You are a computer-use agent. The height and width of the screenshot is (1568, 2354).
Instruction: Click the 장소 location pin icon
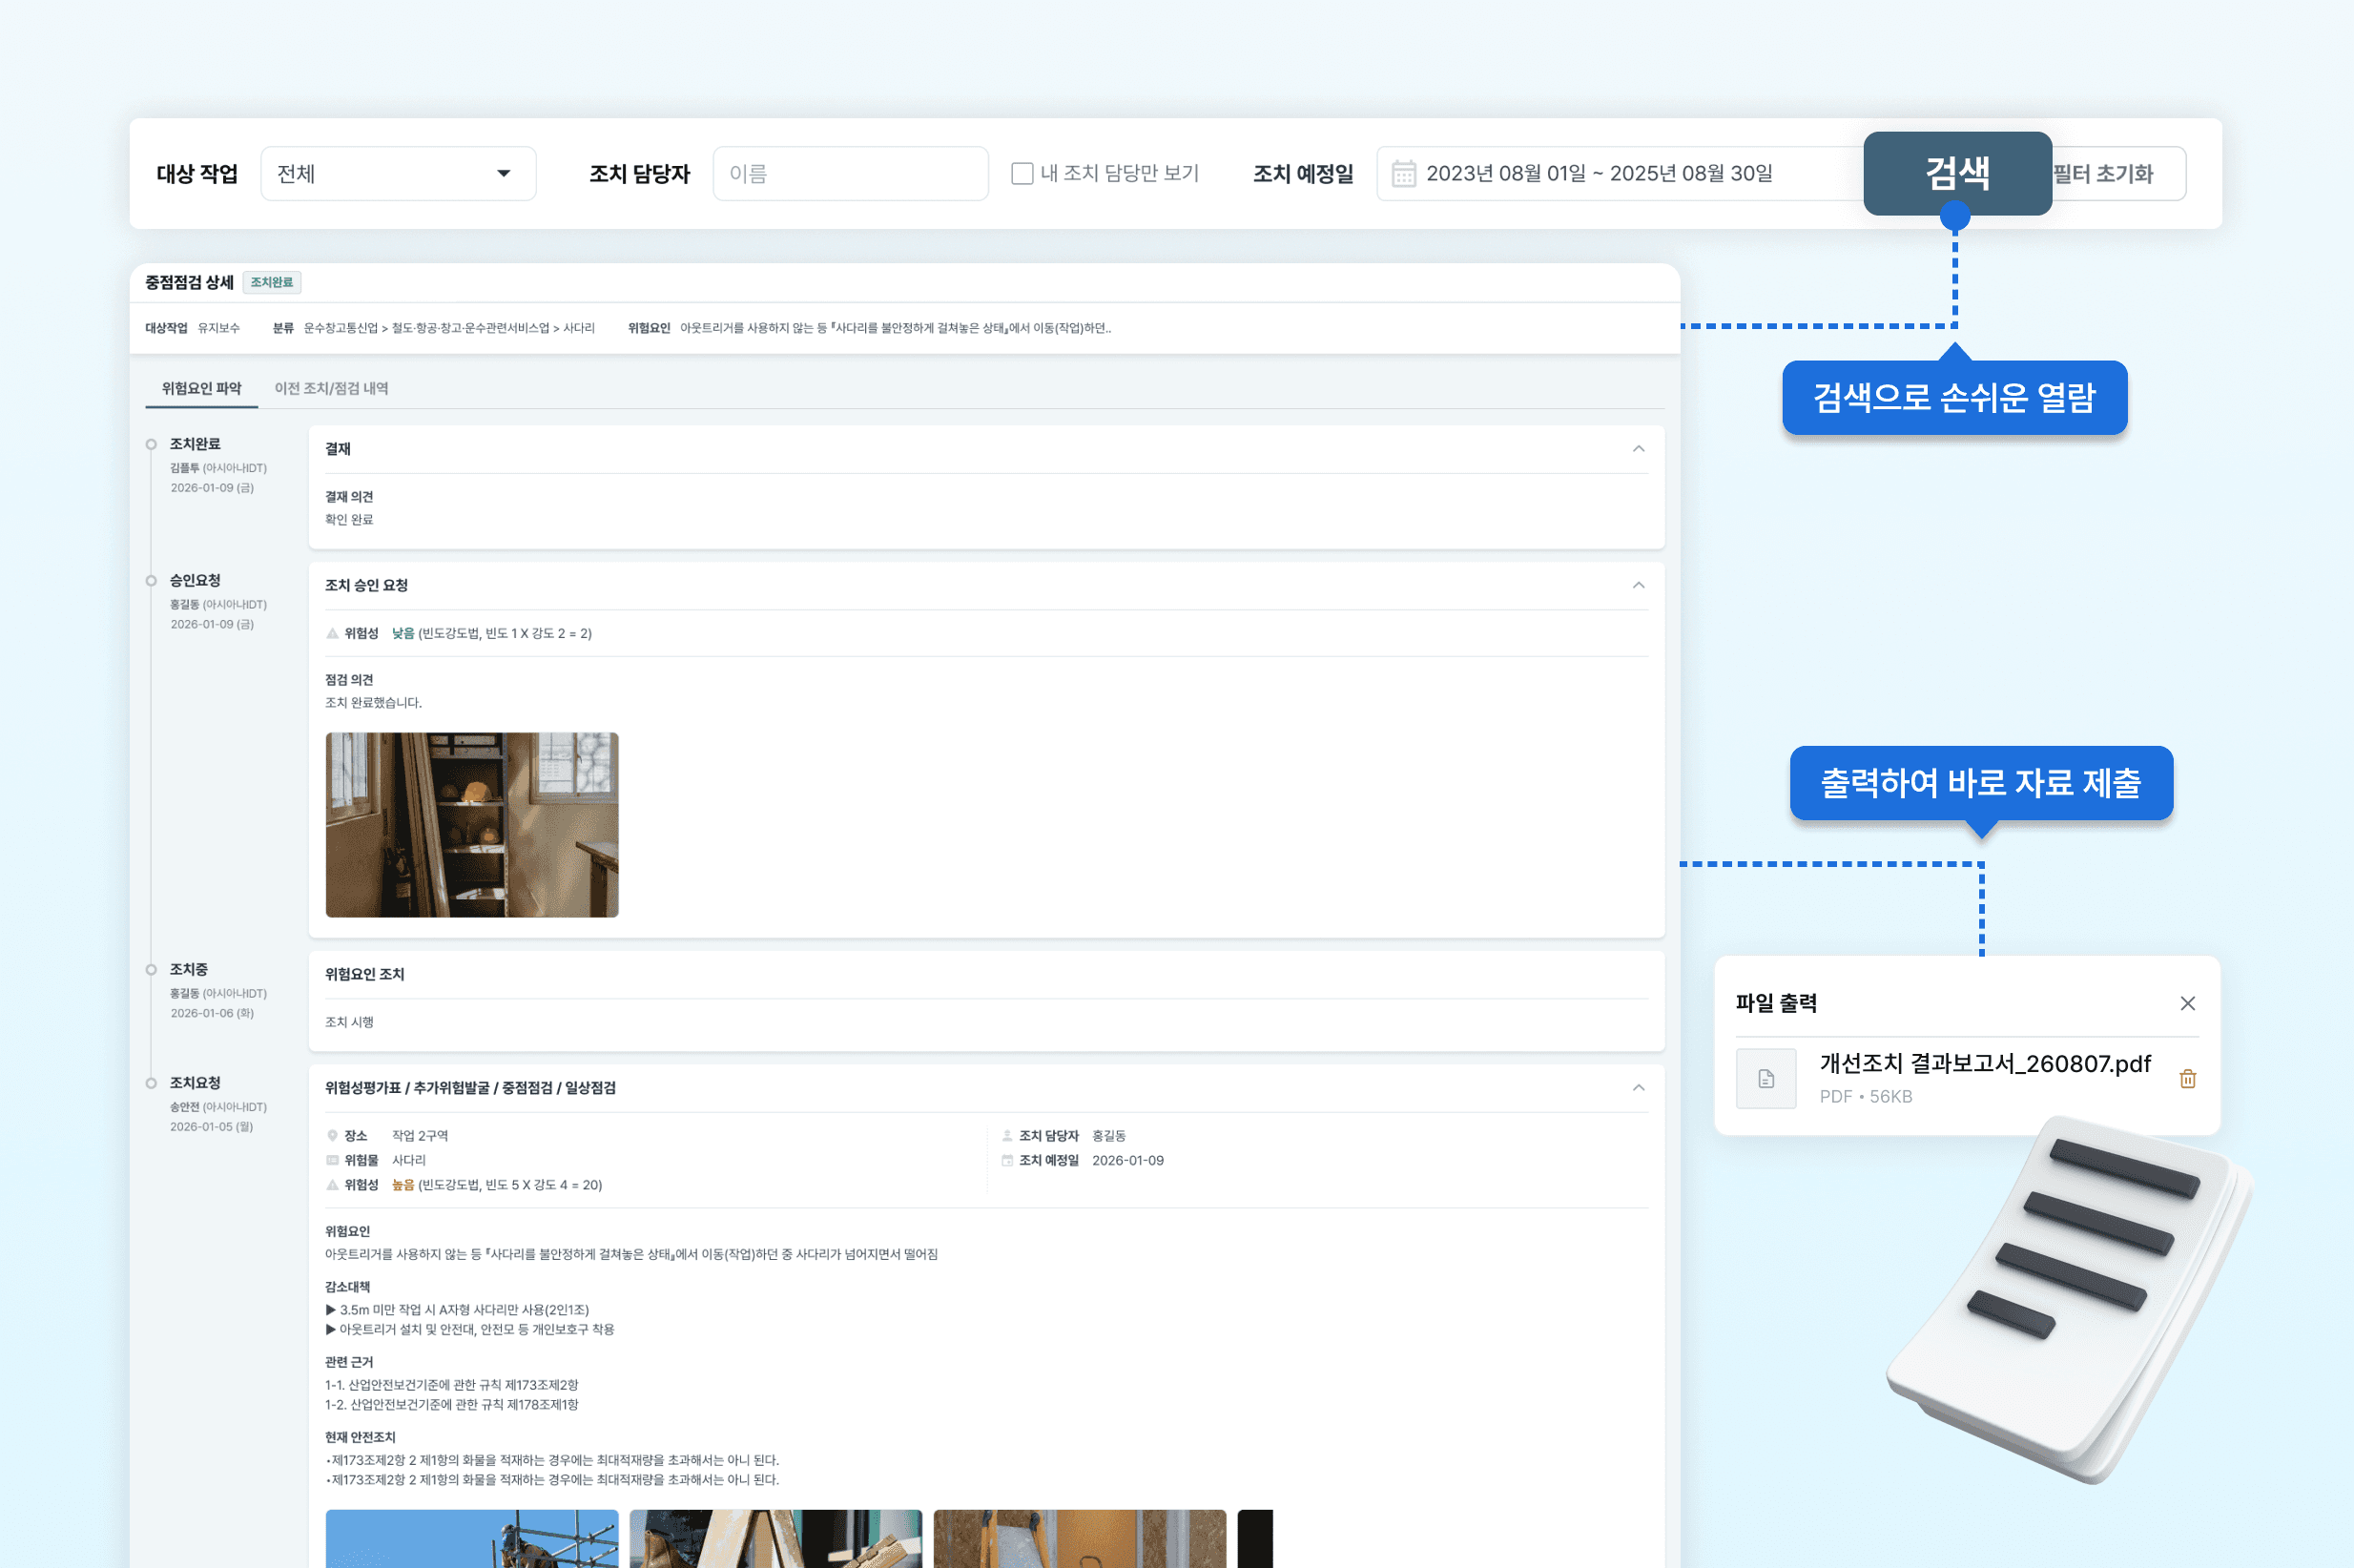coord(332,1136)
